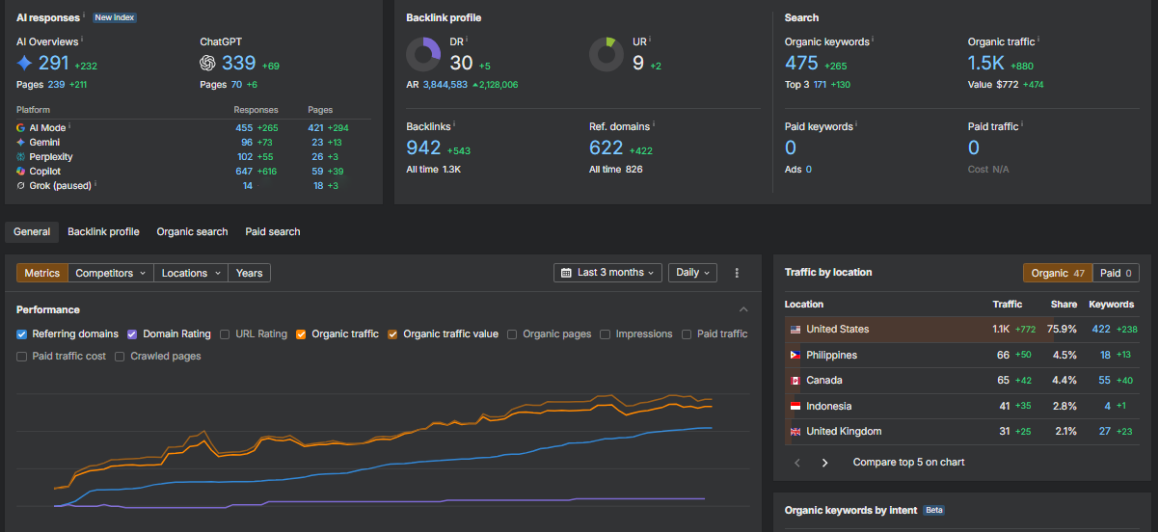Click the Beta badge by keywords intent
The width and height of the screenshot is (1158, 532).
pos(934,511)
